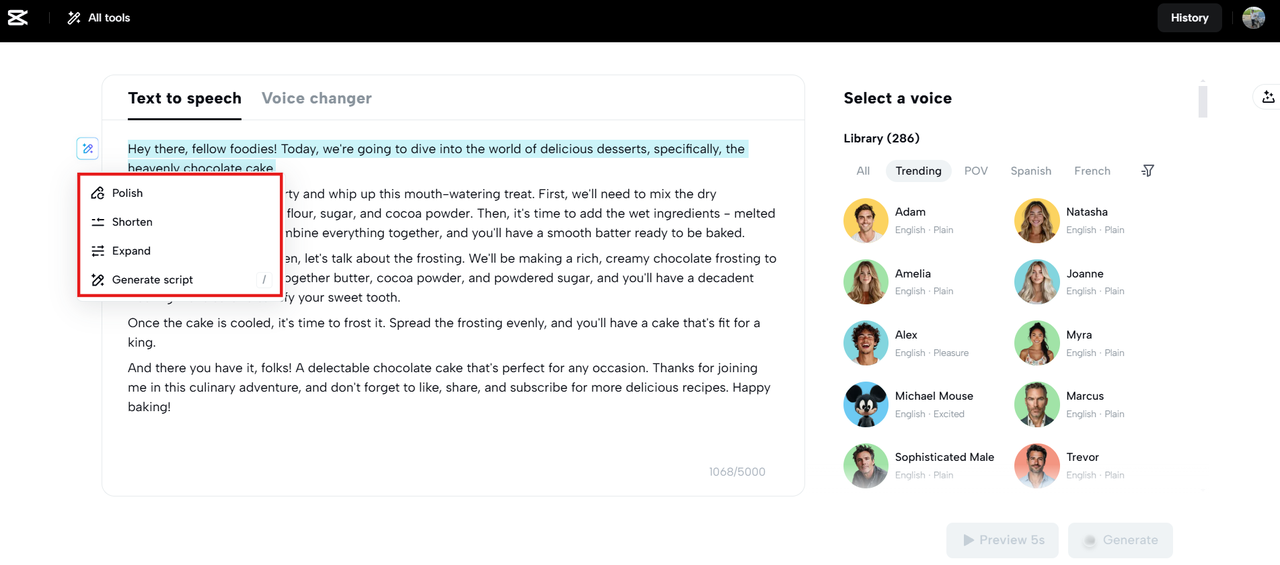Click the CapCut logo icon
The image size is (1280, 565).
17,18
